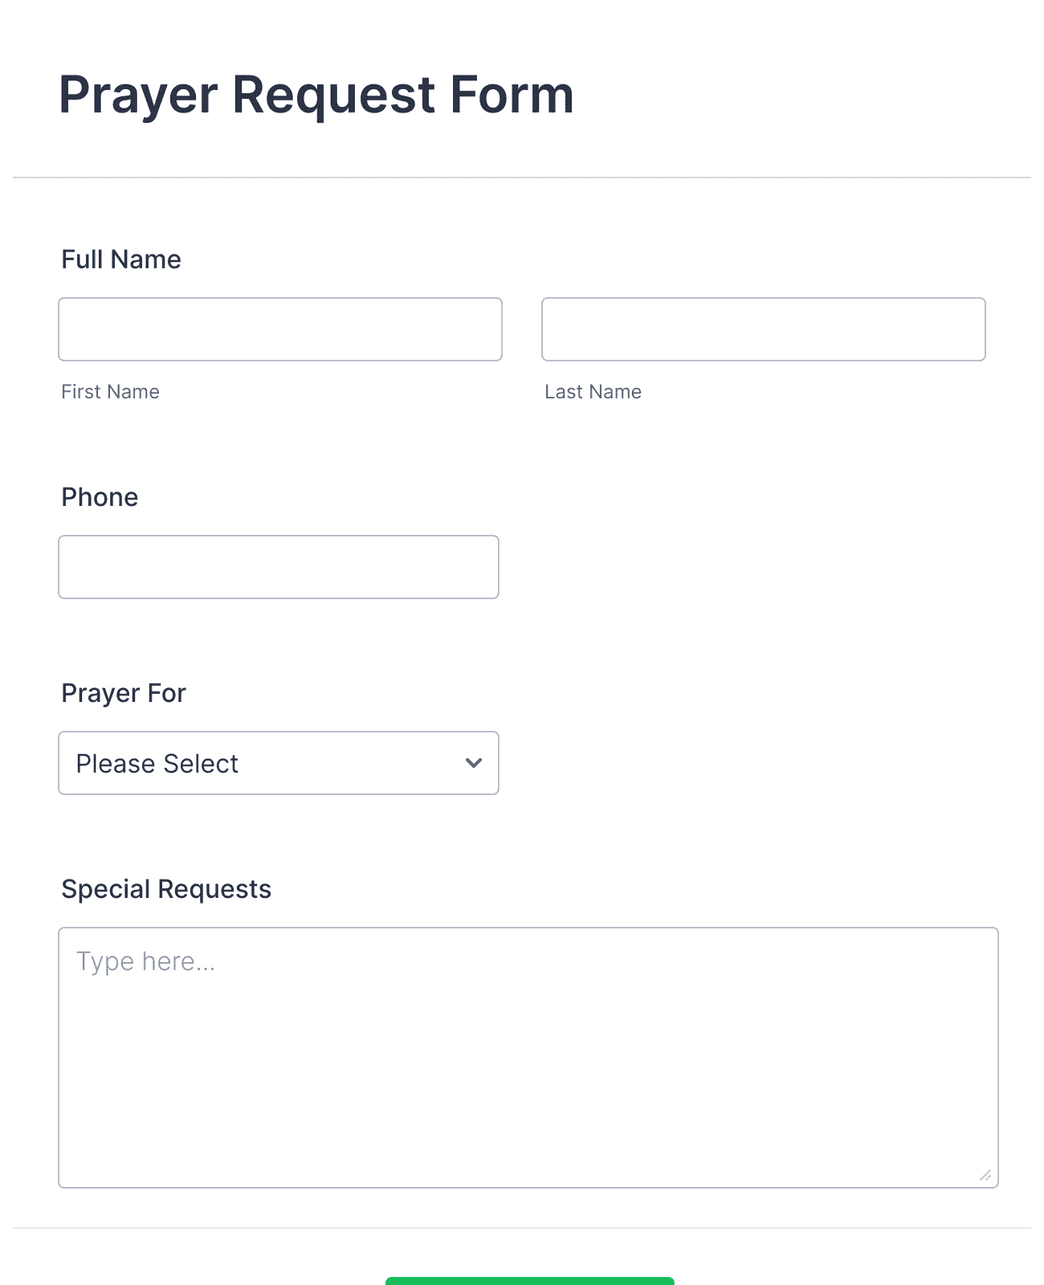
Task: Click the green submit button at bottom
Action: [528, 1282]
